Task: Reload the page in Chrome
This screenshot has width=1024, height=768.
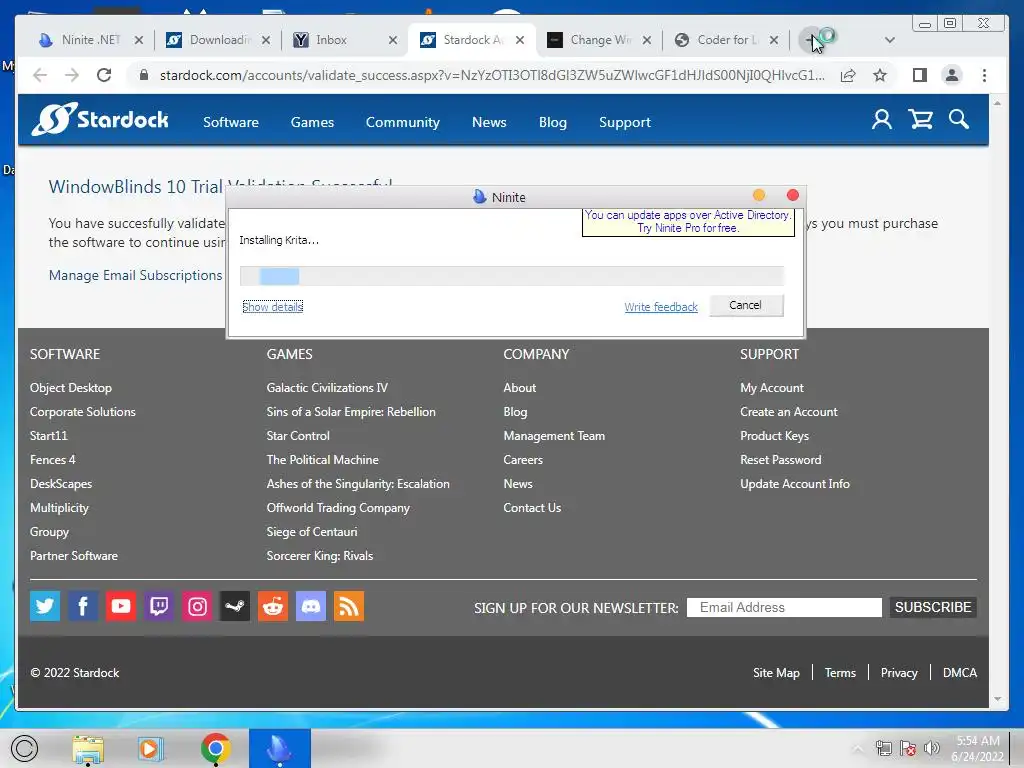Action: click(104, 75)
